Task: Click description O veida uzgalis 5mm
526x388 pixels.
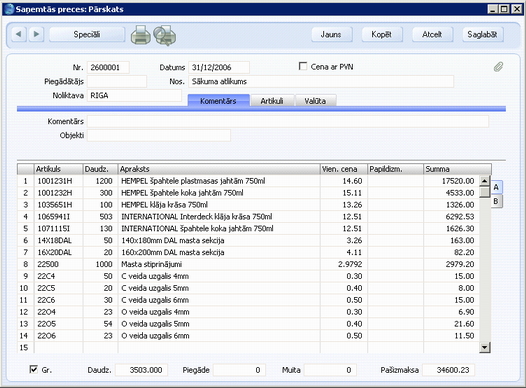Action: pyautogui.click(x=155, y=324)
